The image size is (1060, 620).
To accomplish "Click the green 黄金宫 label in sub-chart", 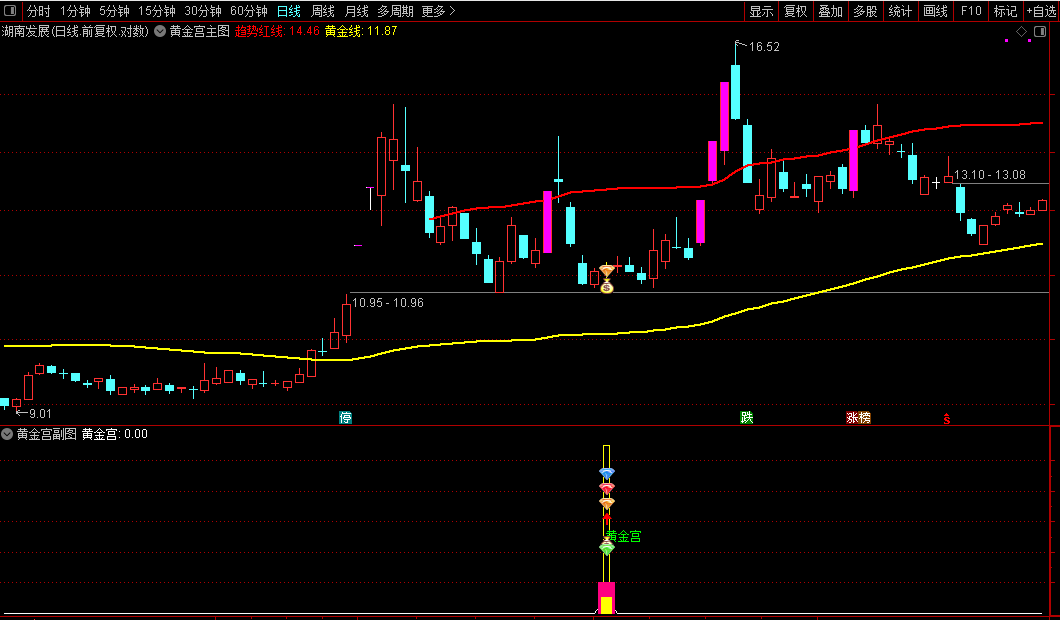I will [623, 536].
